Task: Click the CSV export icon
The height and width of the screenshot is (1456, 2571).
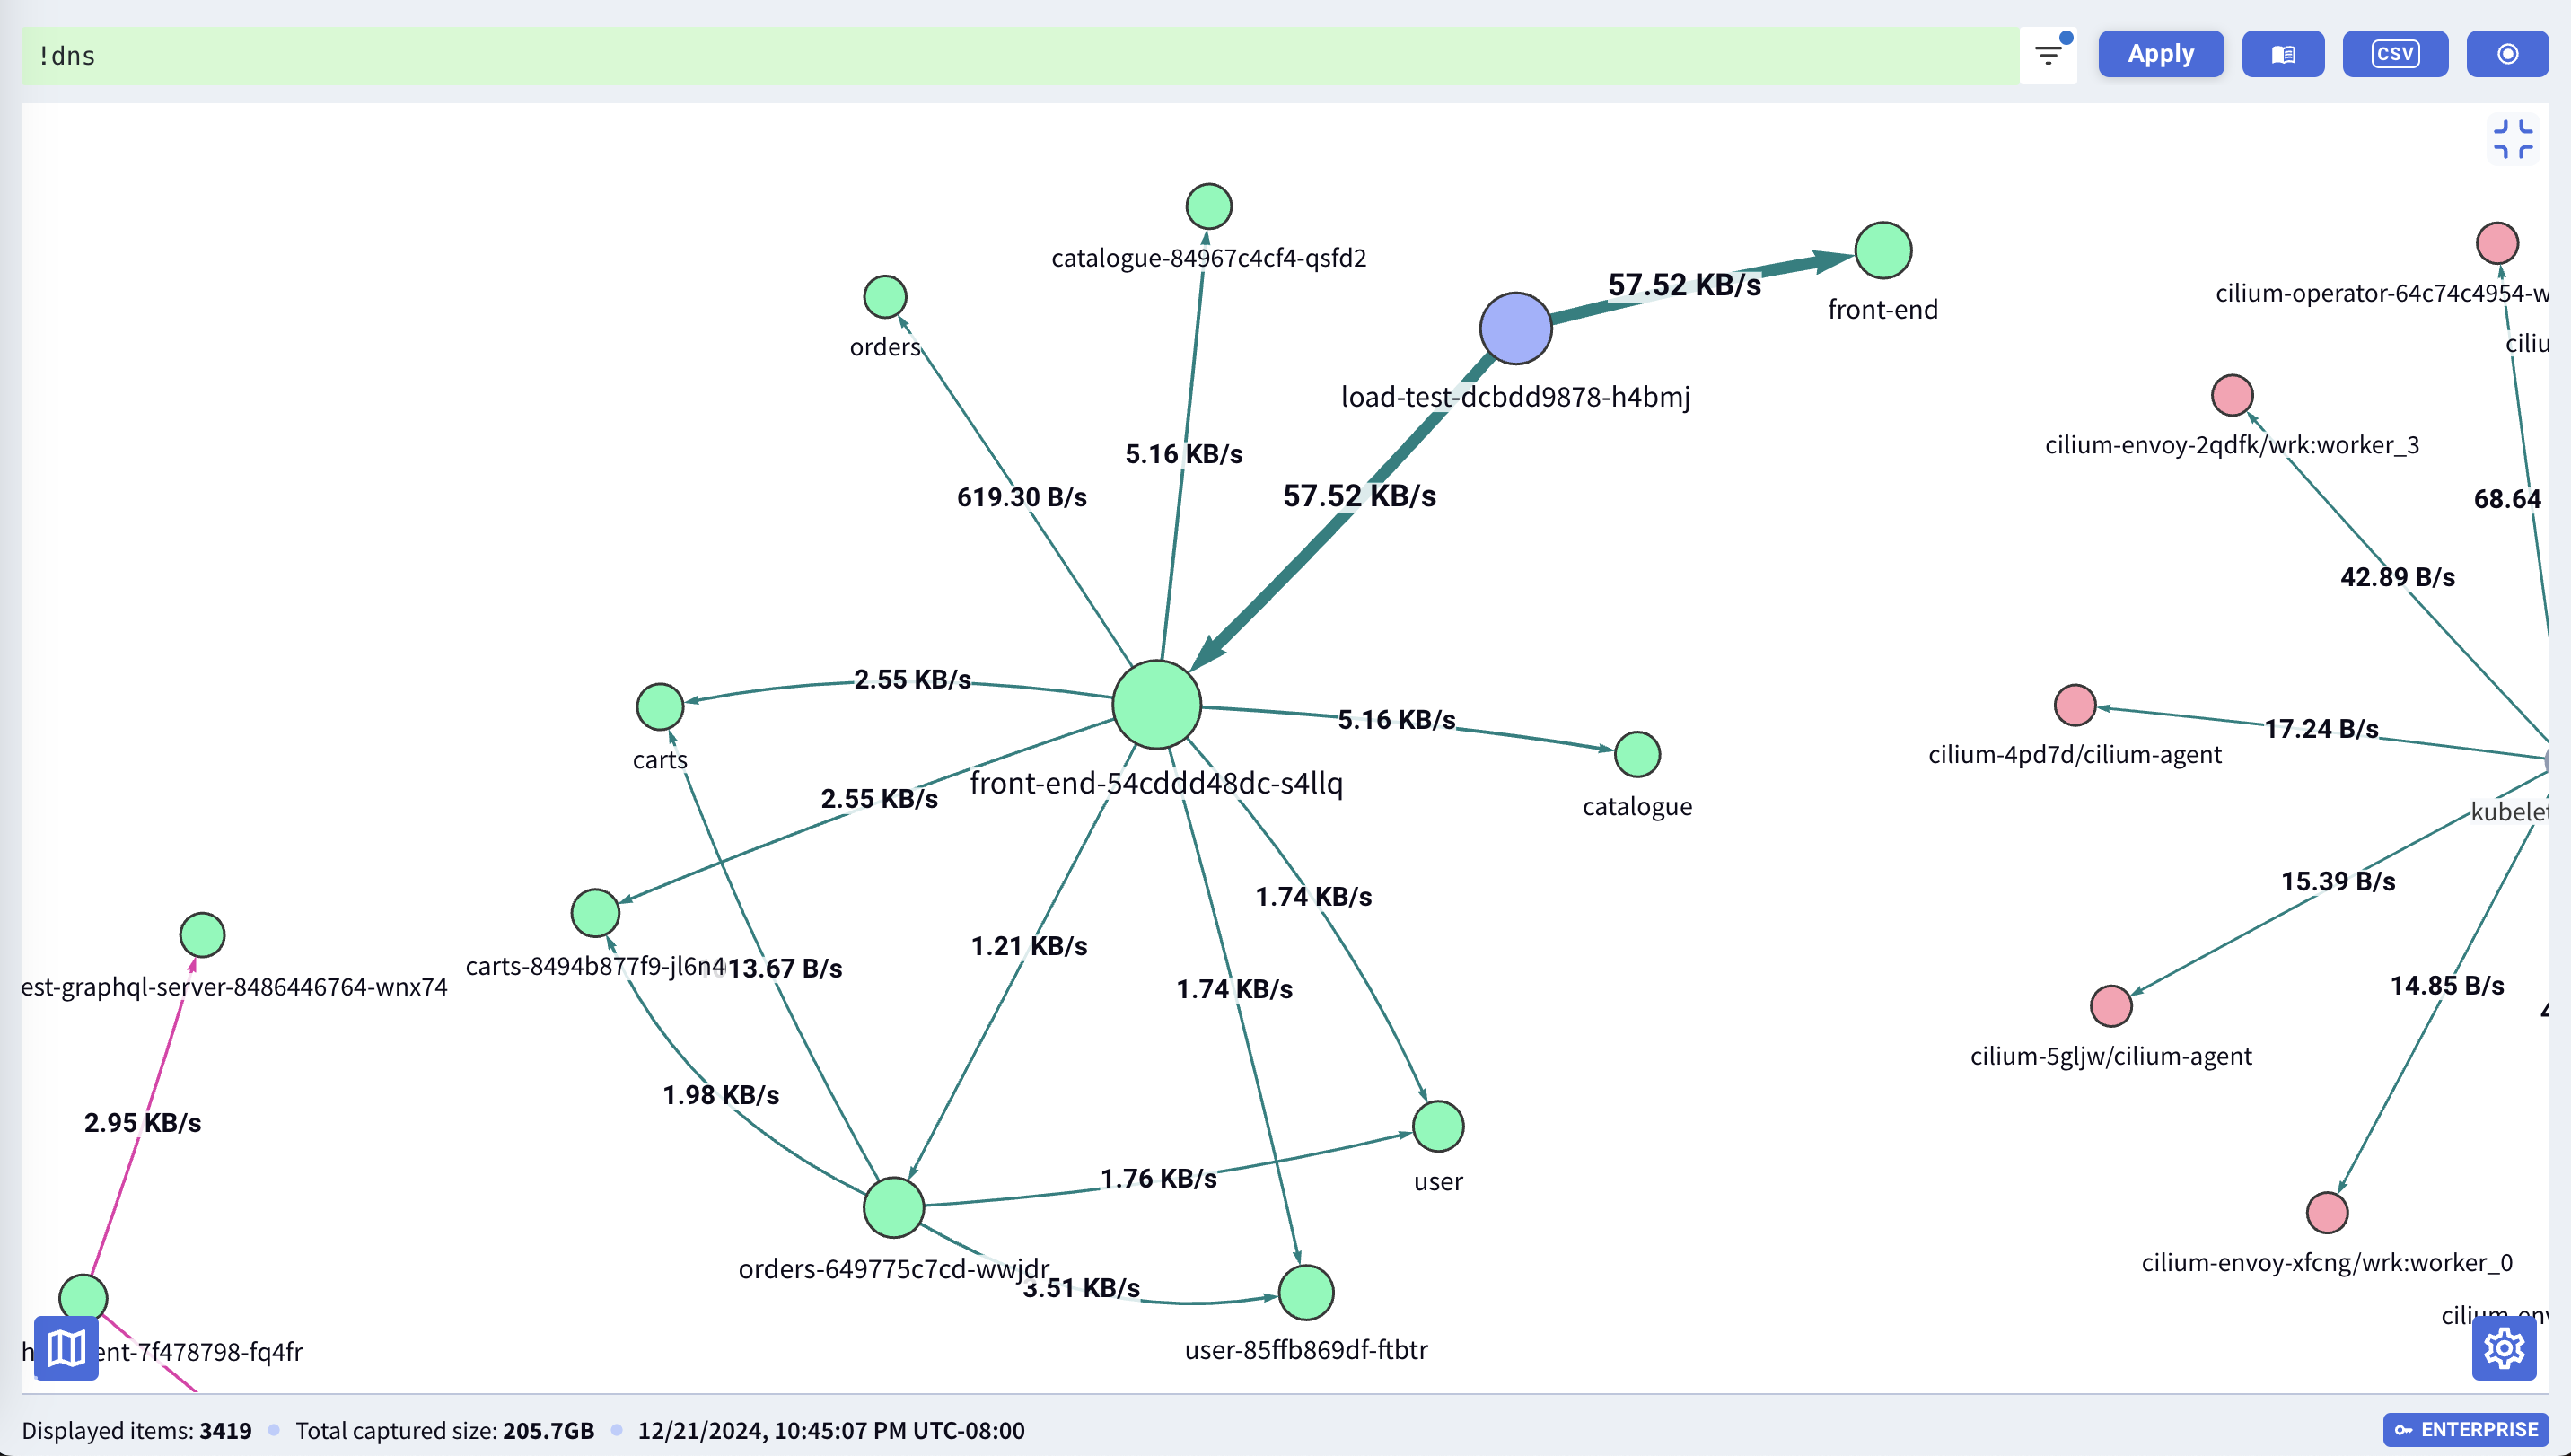Action: pyautogui.click(x=2396, y=53)
